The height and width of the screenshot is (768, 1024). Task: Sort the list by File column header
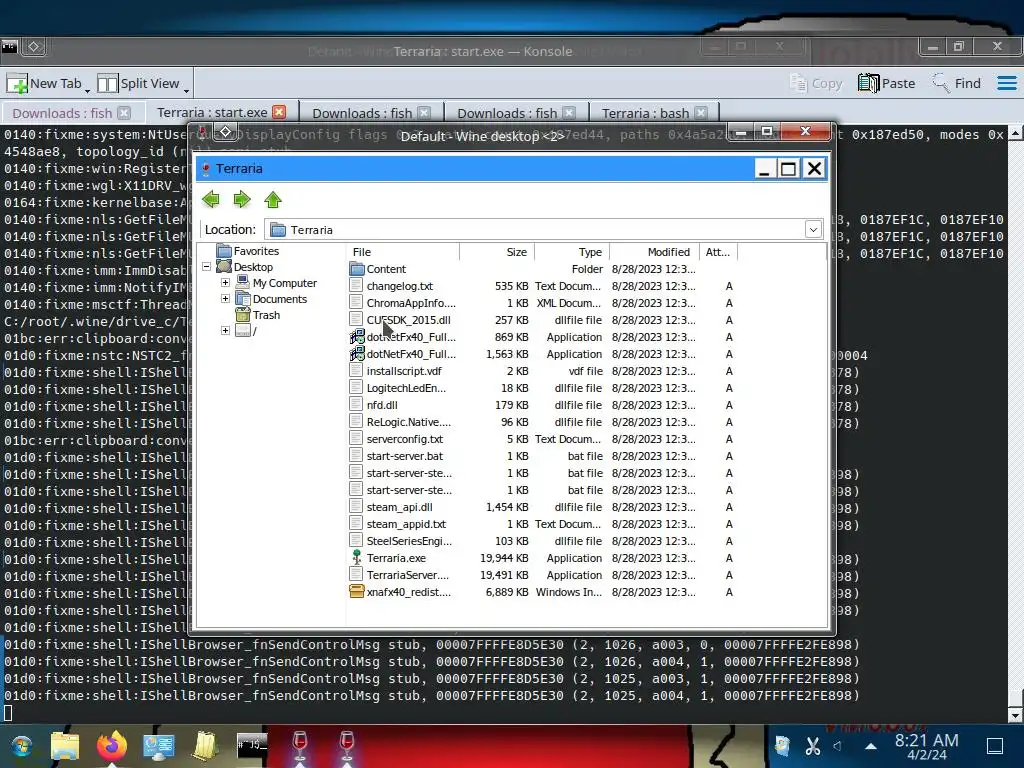[403, 251]
